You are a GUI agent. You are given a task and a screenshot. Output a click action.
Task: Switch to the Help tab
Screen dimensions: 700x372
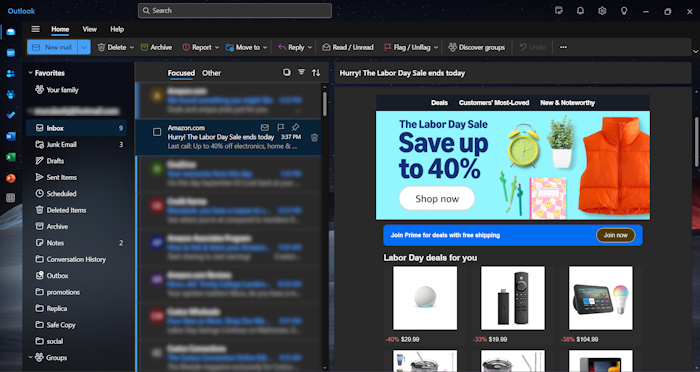(117, 29)
